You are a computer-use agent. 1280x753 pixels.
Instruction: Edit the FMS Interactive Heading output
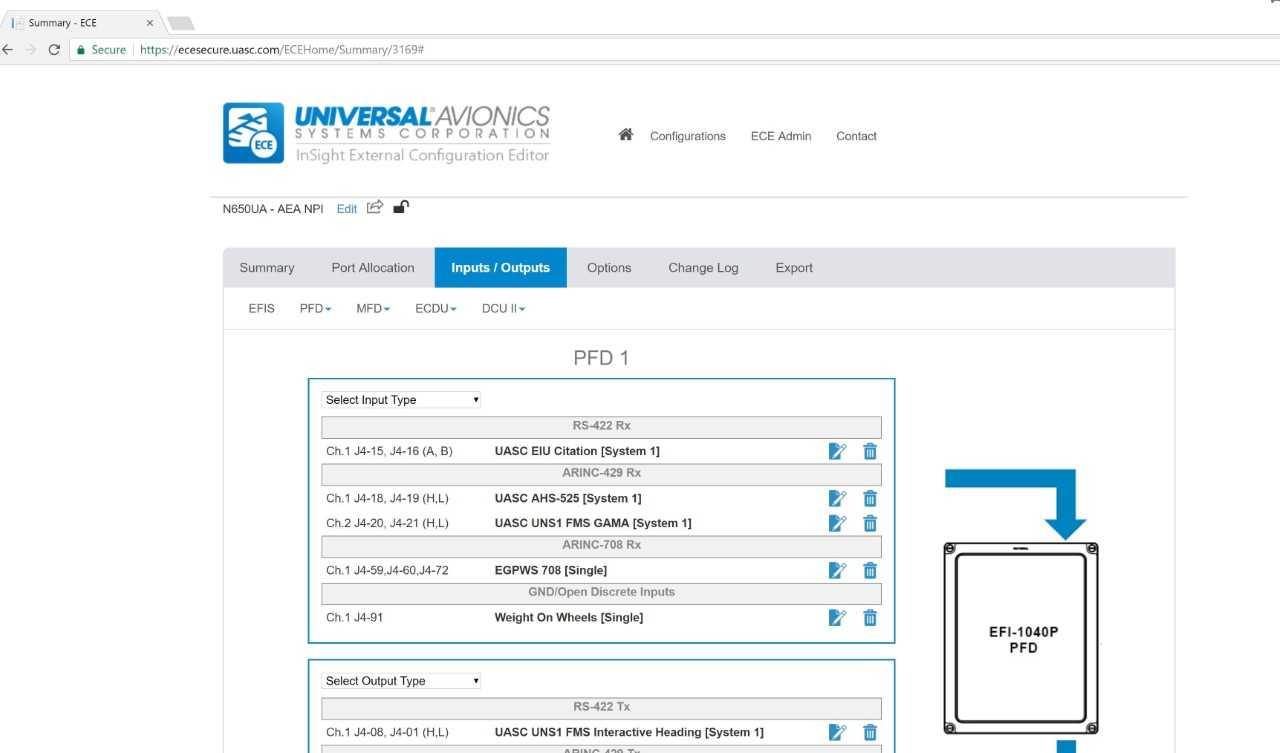click(x=837, y=733)
